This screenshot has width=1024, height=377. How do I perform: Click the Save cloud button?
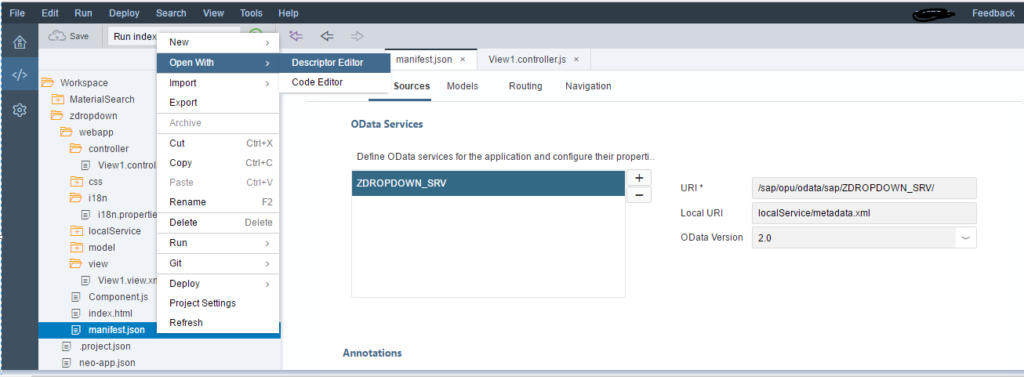coord(69,37)
